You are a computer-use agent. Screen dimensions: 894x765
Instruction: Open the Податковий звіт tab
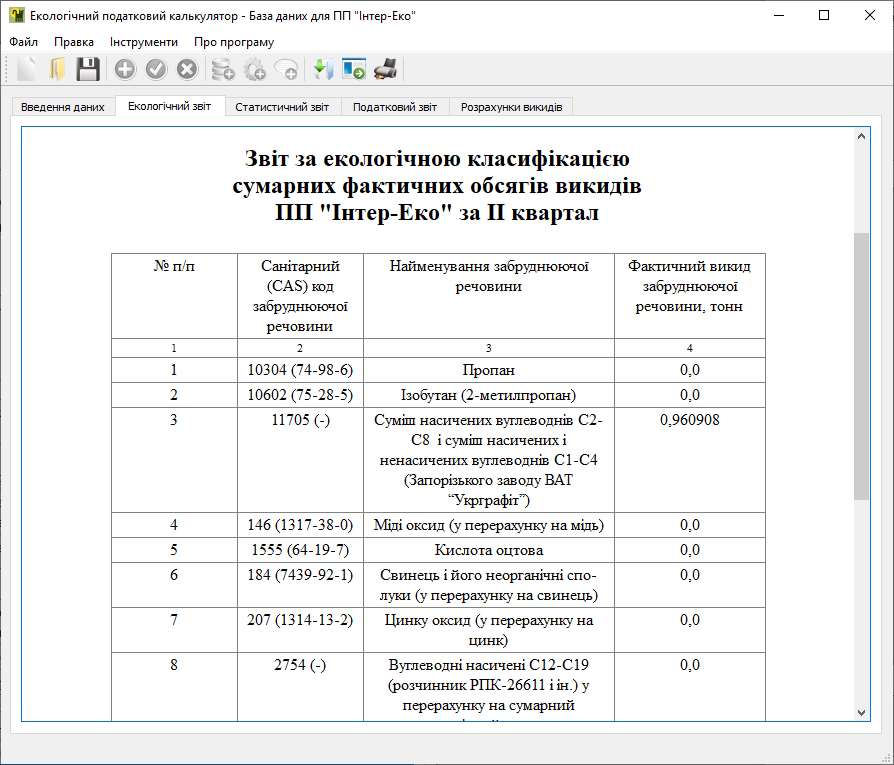click(x=395, y=107)
